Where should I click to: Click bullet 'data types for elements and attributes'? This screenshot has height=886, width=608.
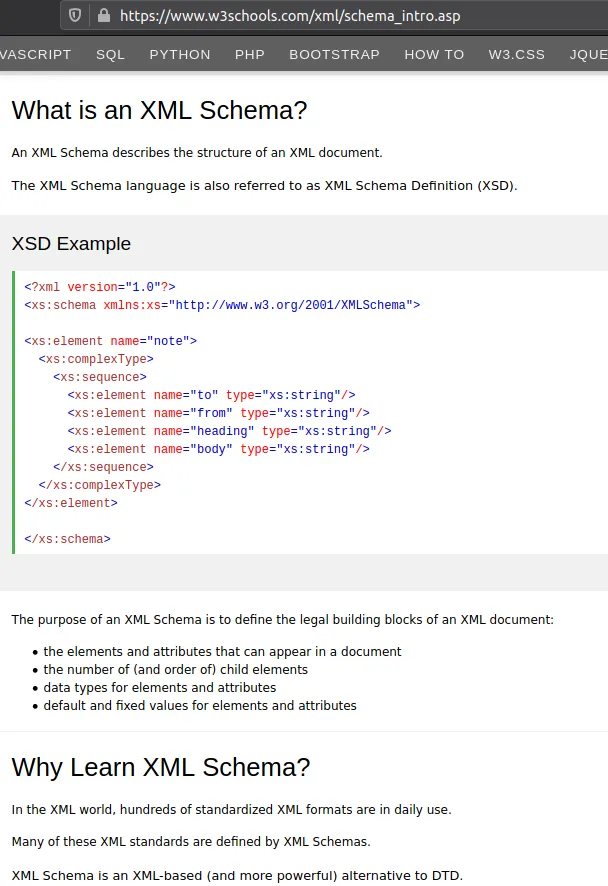click(160, 688)
